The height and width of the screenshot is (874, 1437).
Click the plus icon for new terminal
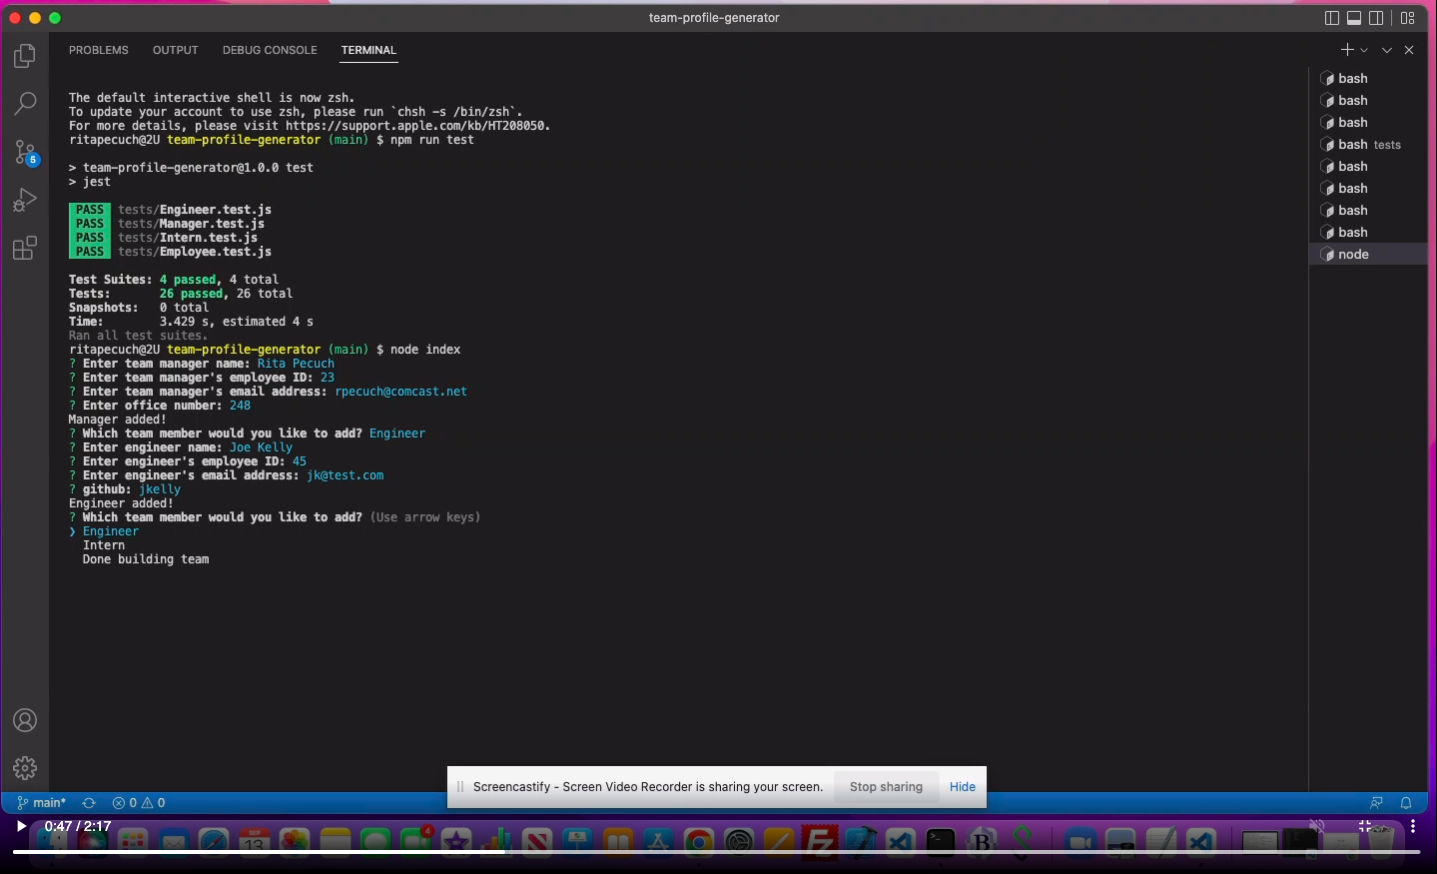(x=1347, y=50)
